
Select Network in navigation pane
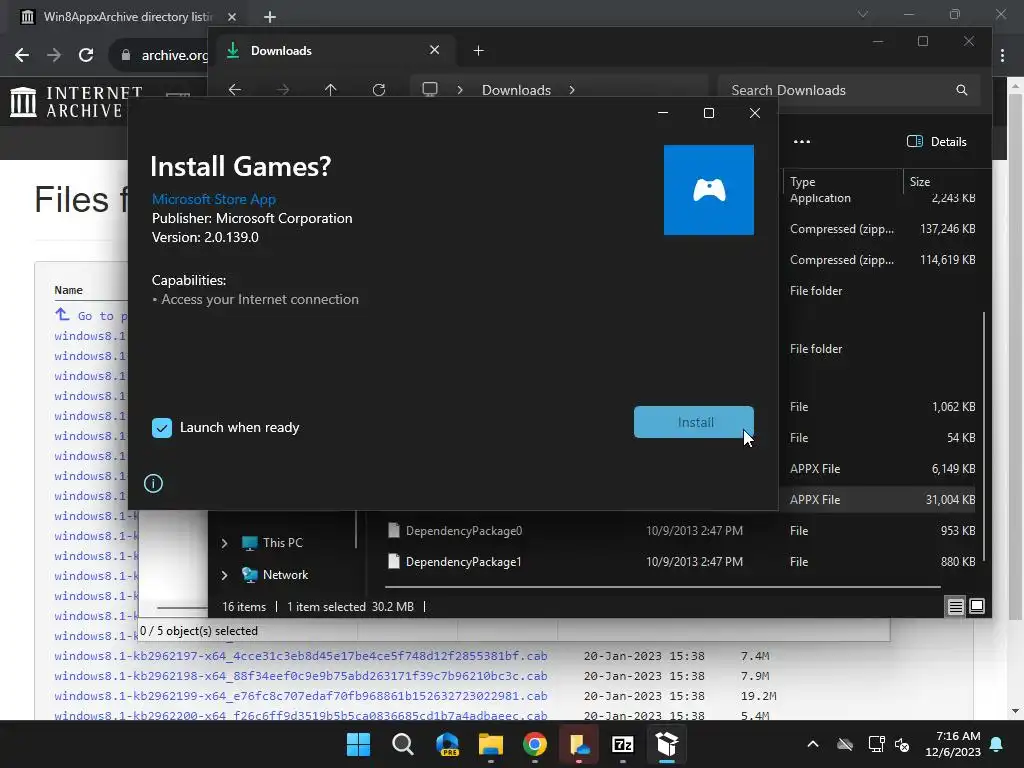(285, 575)
